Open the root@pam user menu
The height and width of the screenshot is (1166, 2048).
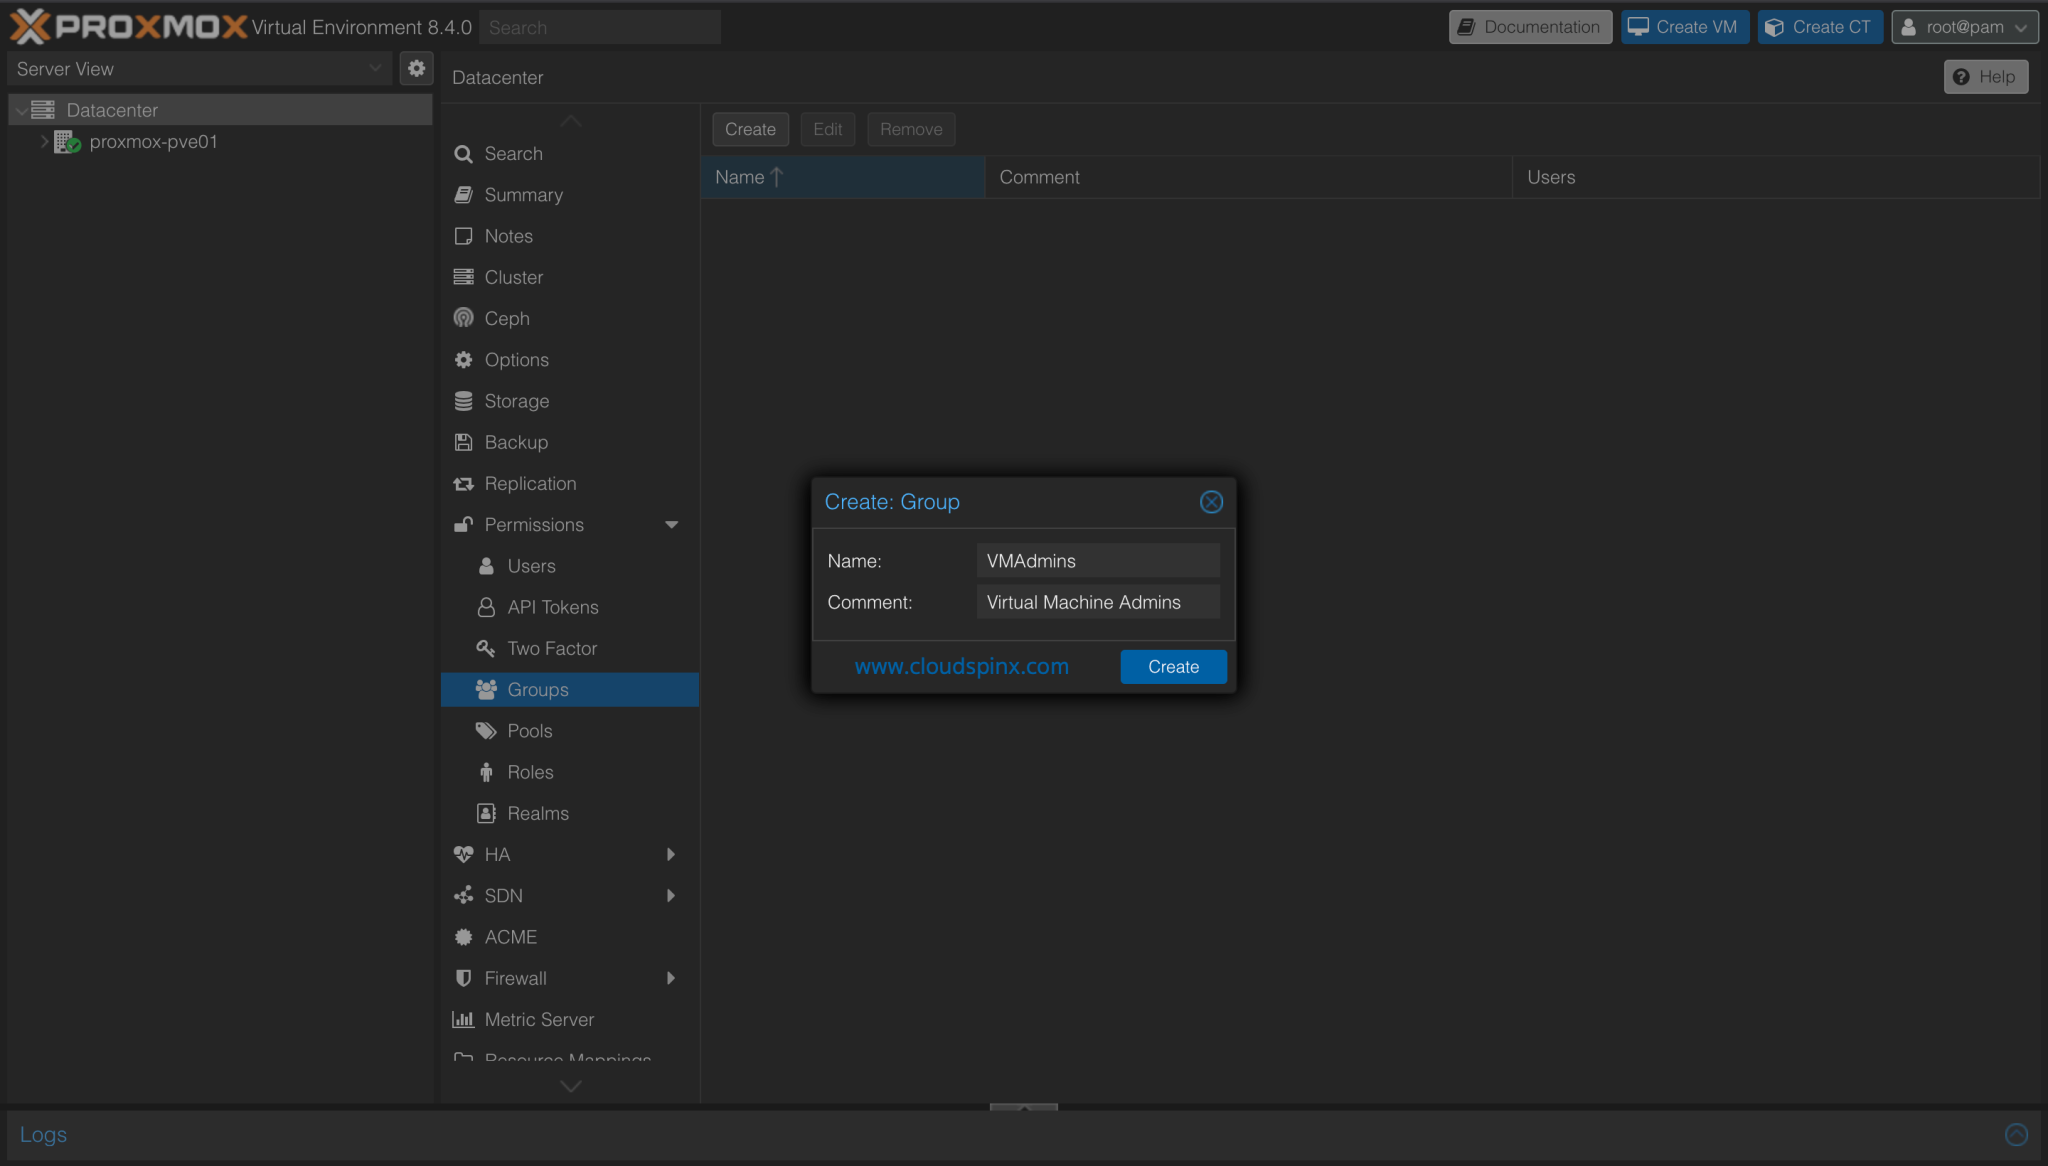[x=1962, y=27]
